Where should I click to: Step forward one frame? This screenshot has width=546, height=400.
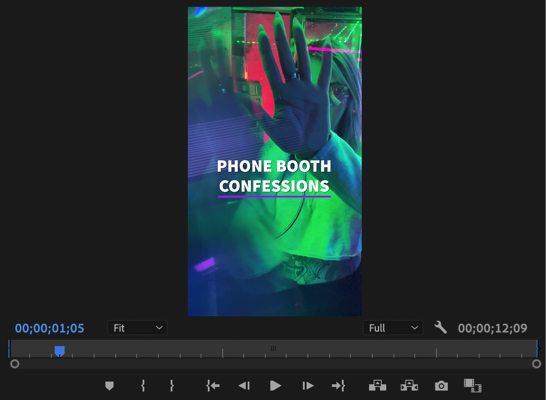(x=308, y=386)
